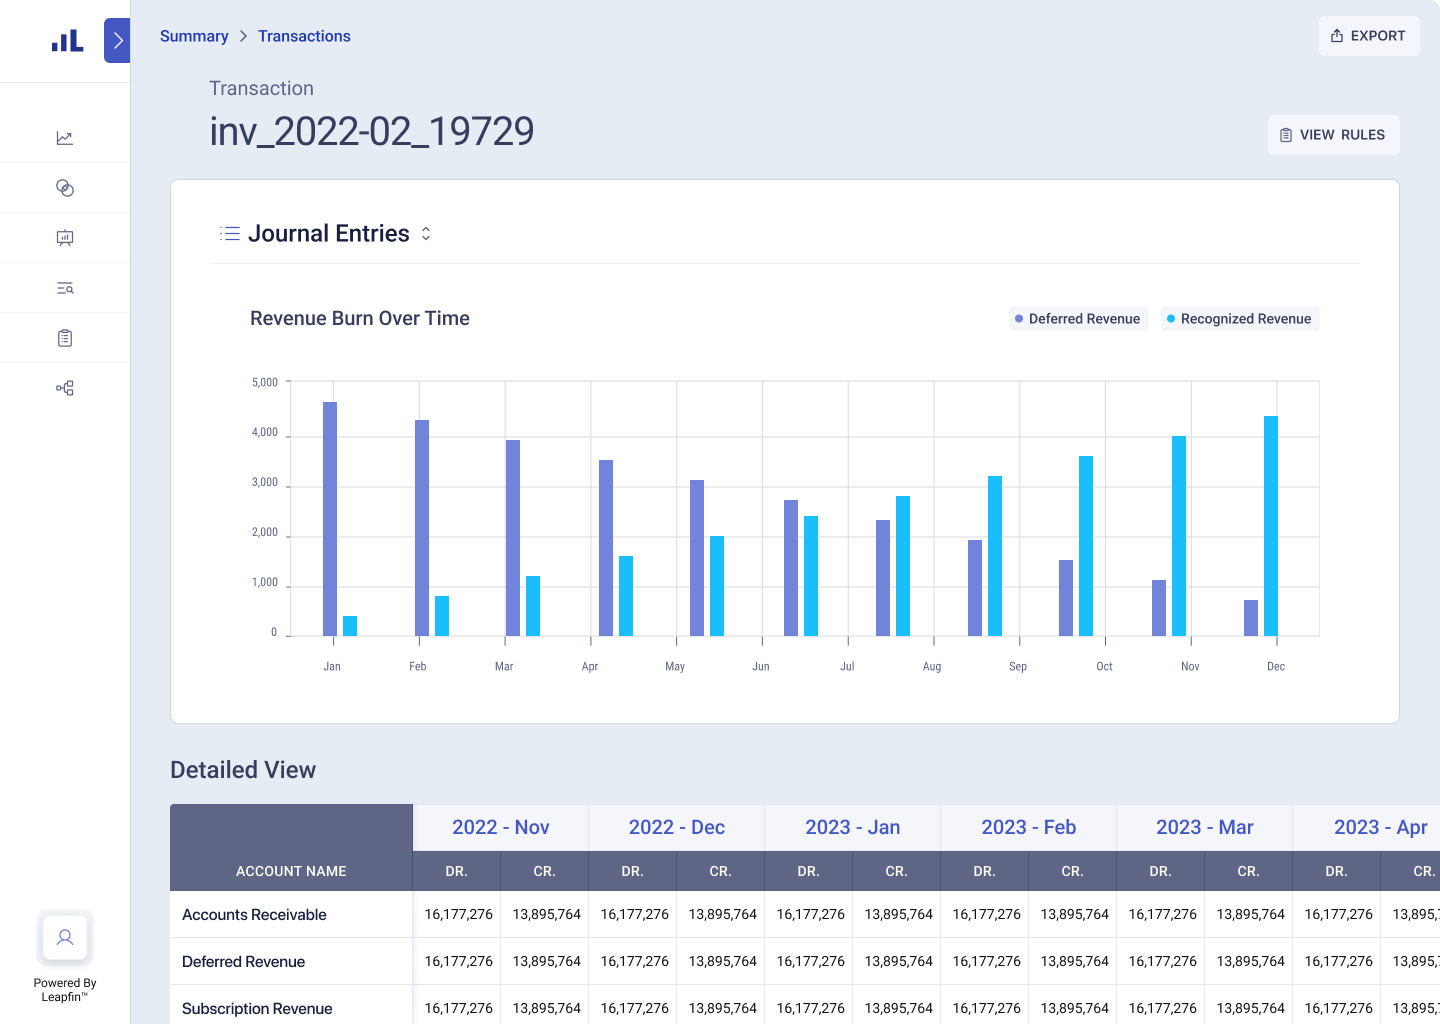
Task: Click the journal entries list icon
Action: (x=230, y=233)
